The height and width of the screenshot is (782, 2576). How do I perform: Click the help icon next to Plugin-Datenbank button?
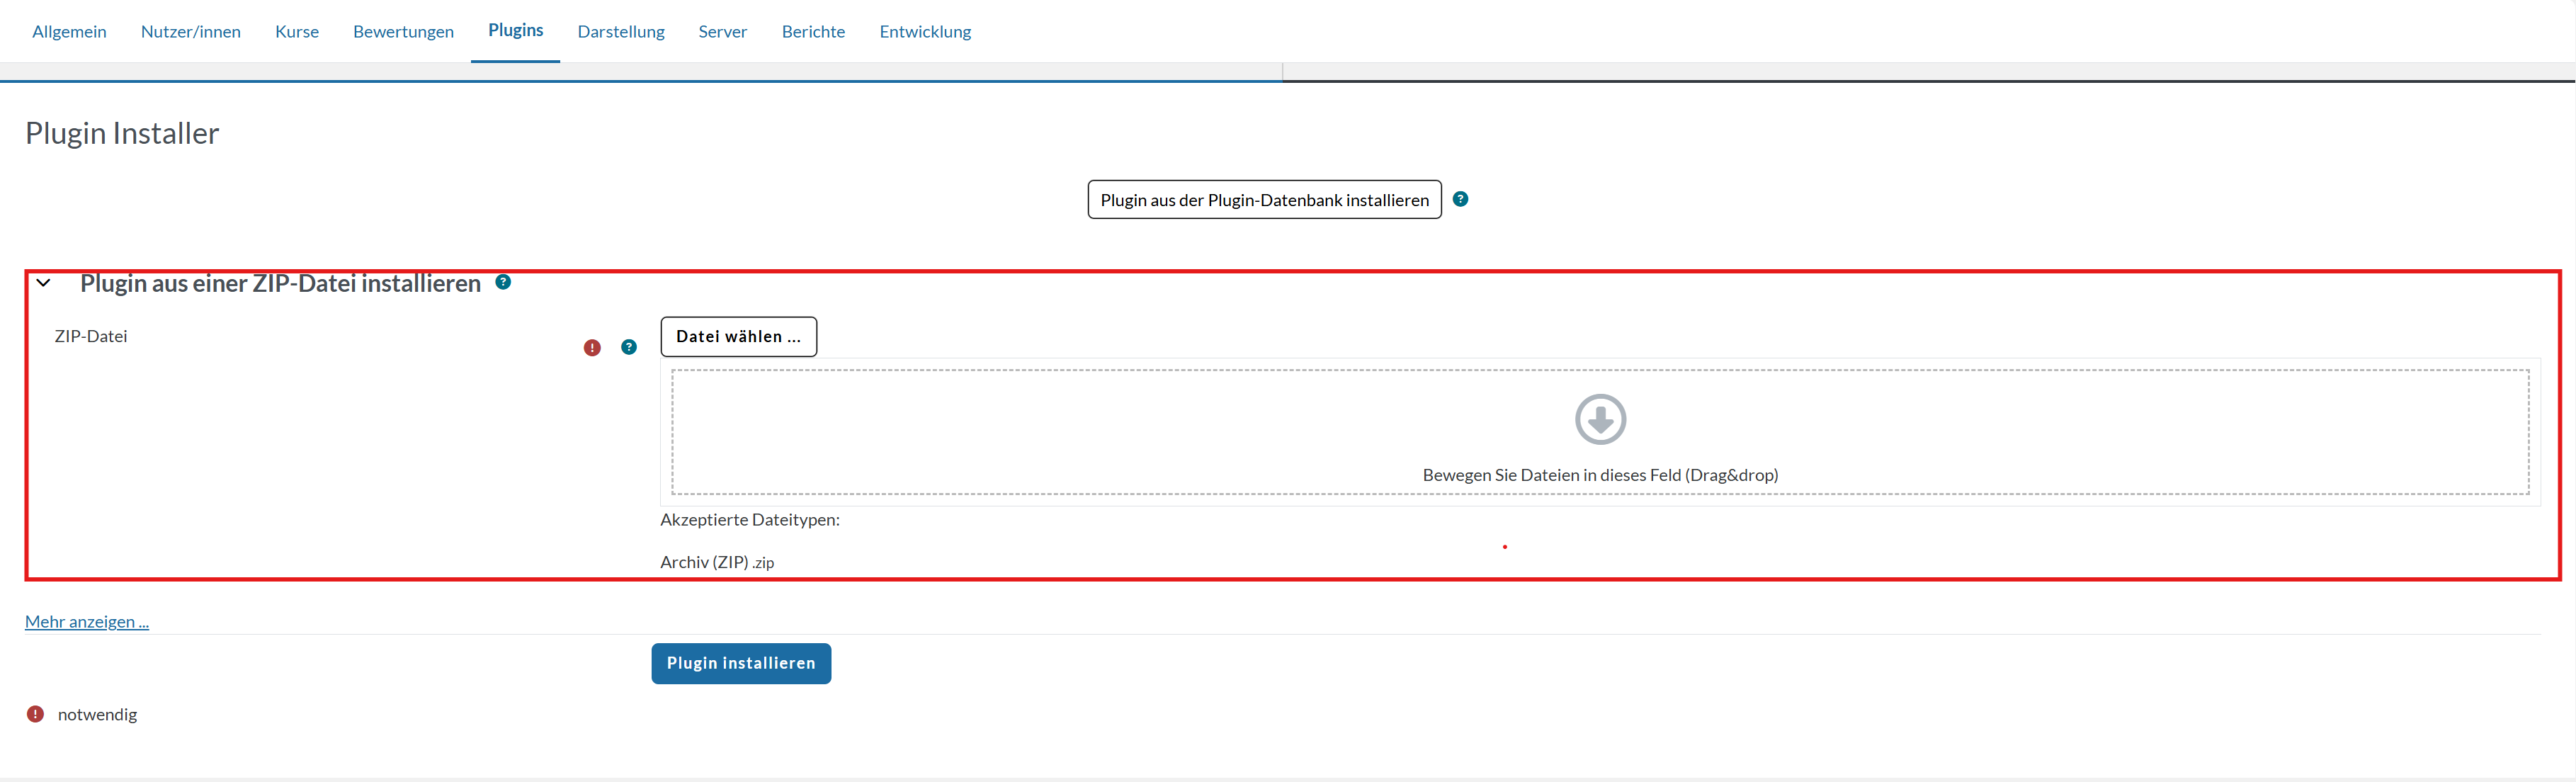point(1461,199)
